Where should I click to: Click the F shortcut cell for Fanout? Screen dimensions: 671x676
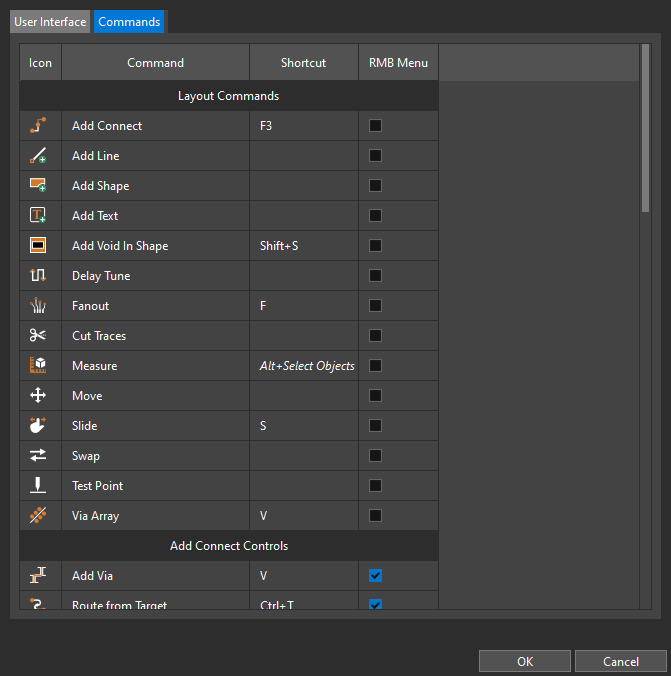coord(304,306)
